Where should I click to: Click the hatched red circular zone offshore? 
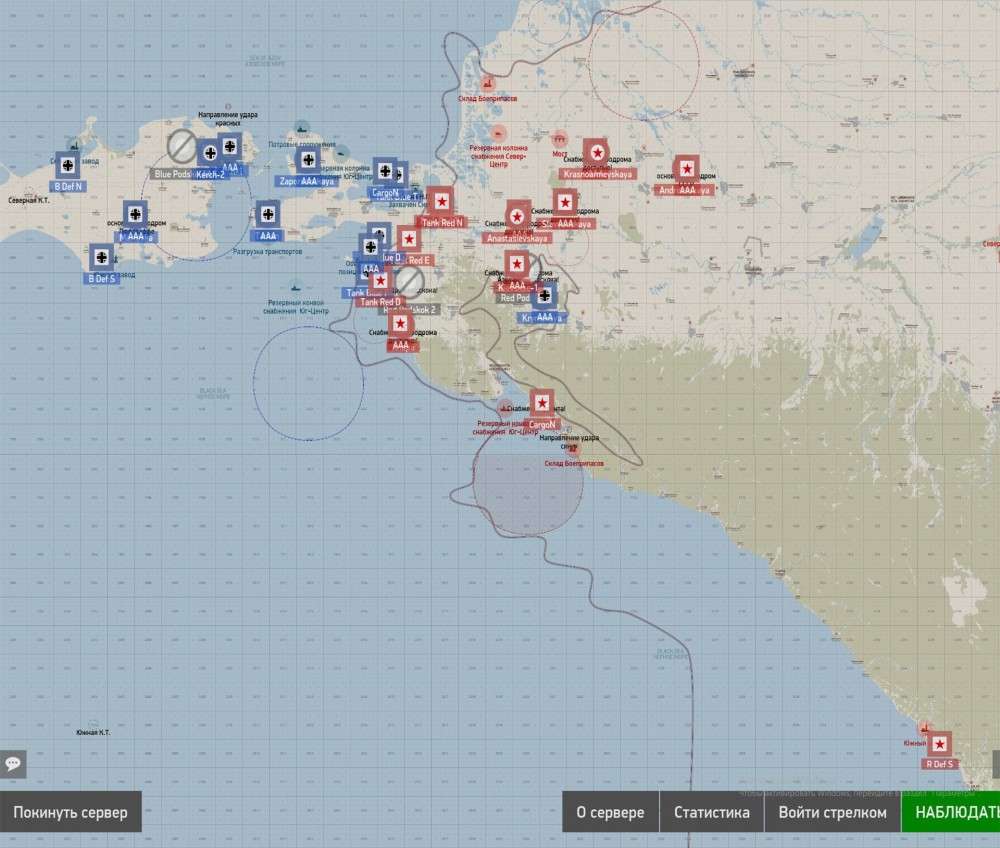pos(527,481)
